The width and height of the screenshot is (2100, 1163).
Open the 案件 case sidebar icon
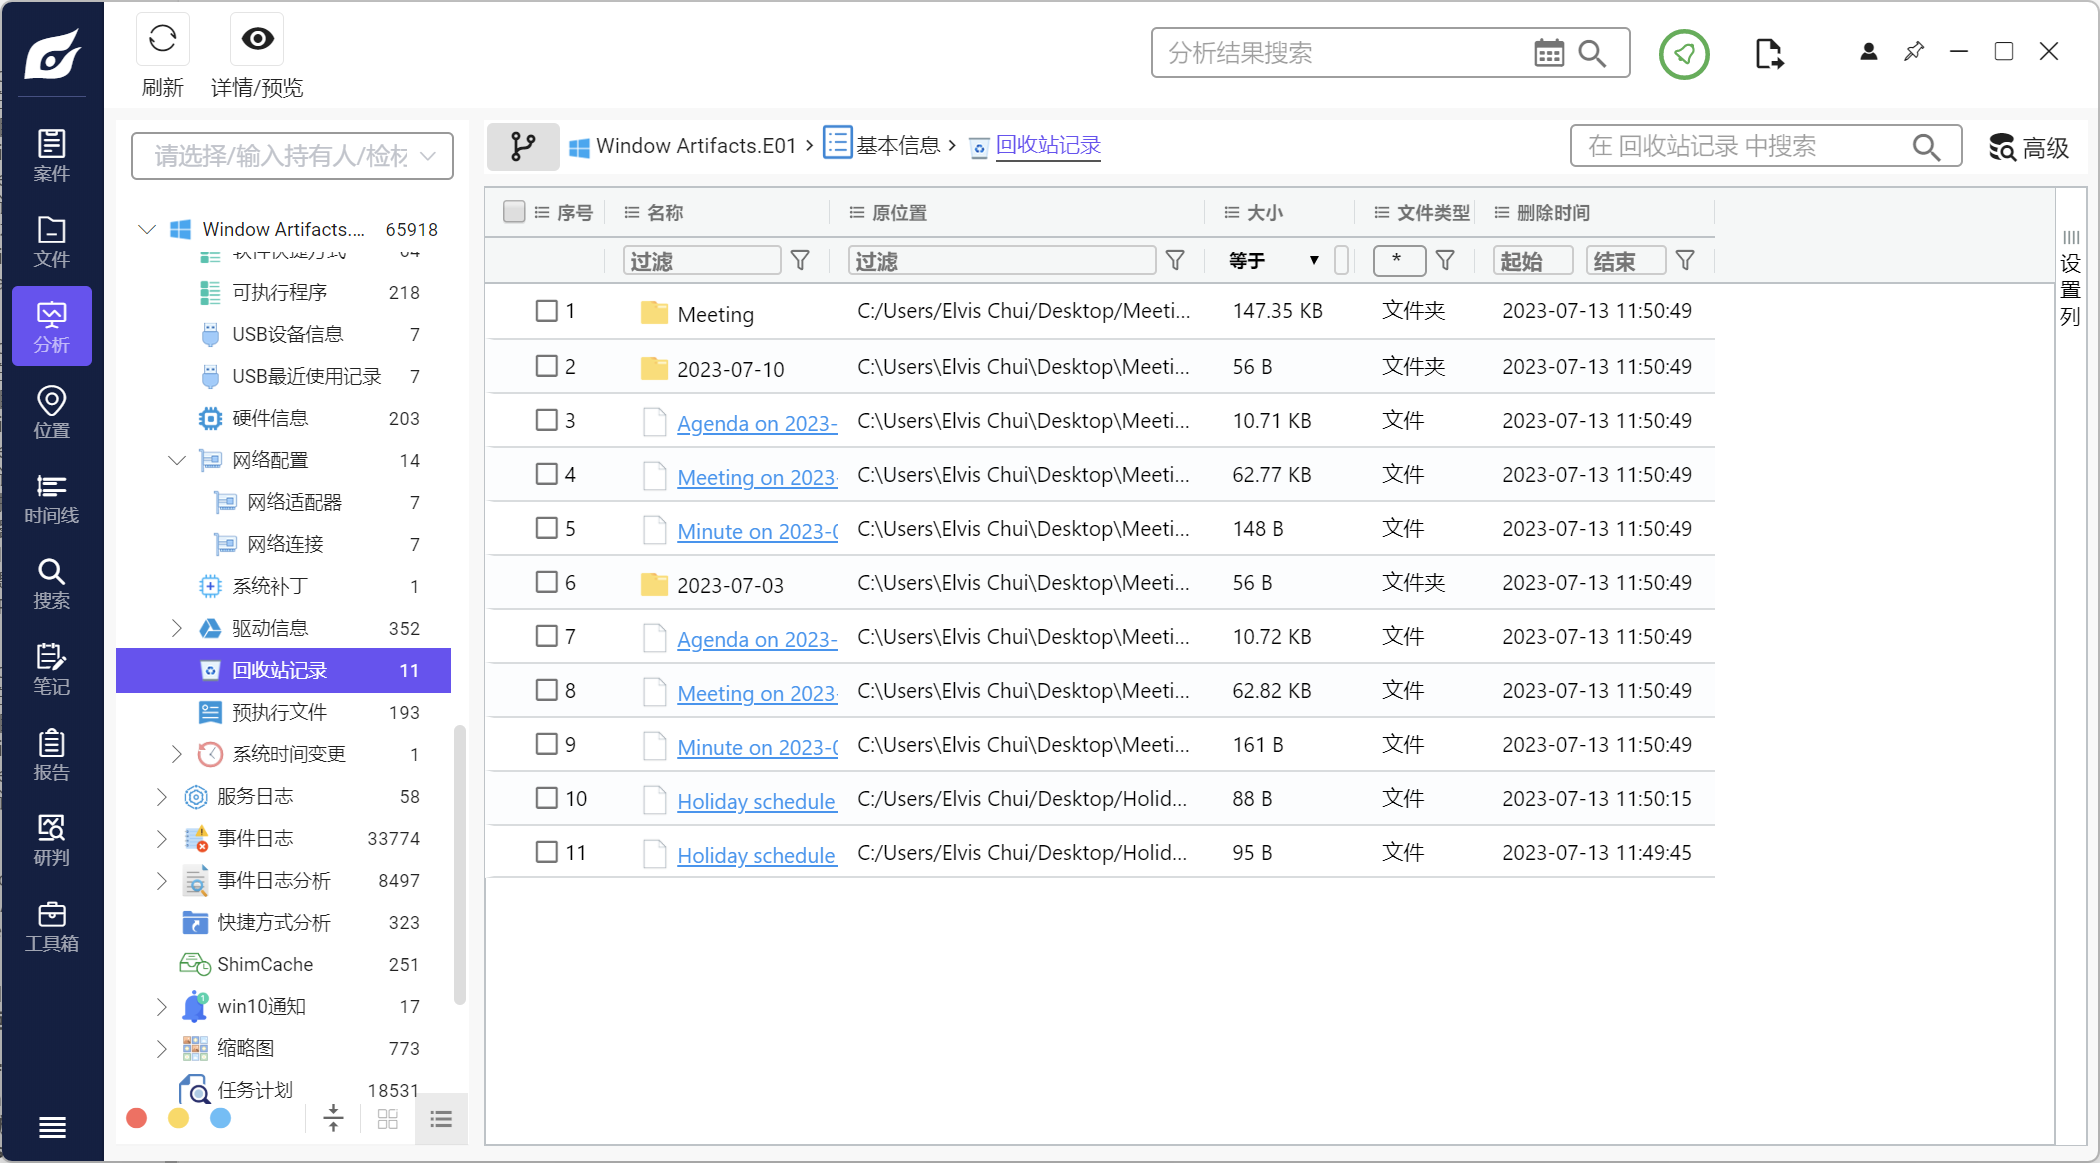[x=52, y=155]
